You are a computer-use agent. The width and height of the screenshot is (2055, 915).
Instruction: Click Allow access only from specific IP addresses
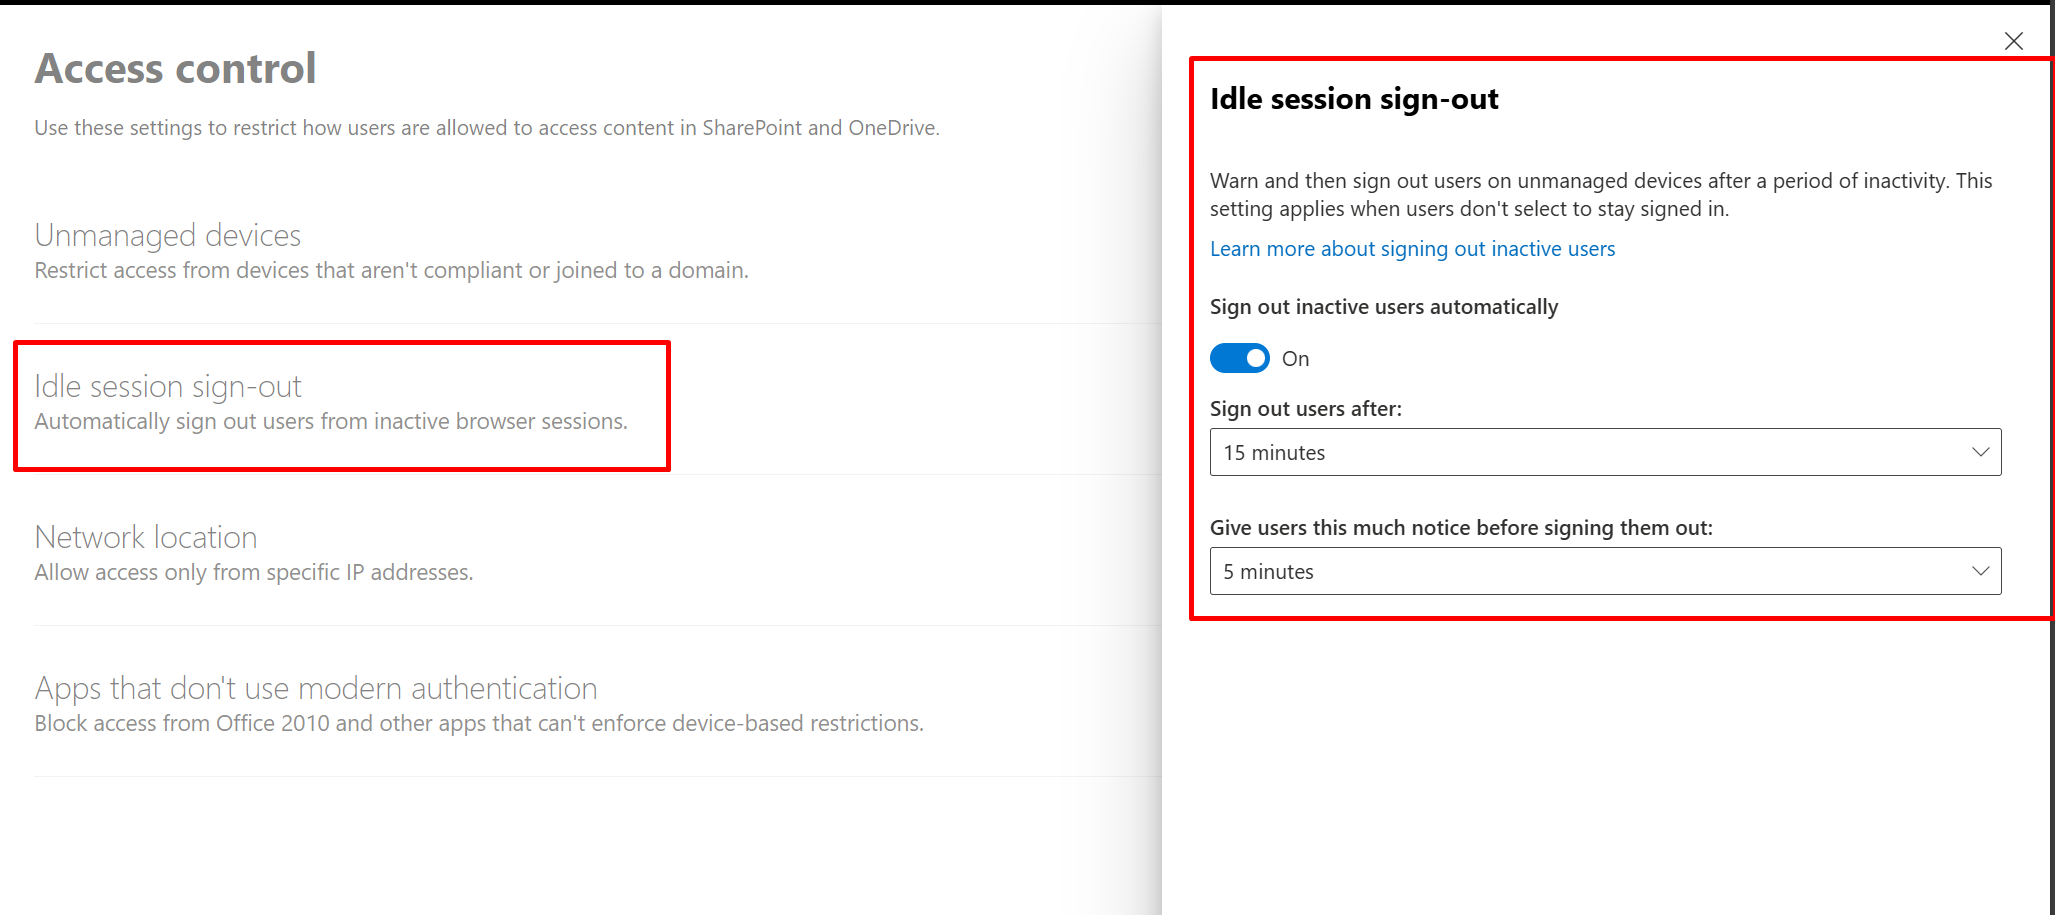254,572
